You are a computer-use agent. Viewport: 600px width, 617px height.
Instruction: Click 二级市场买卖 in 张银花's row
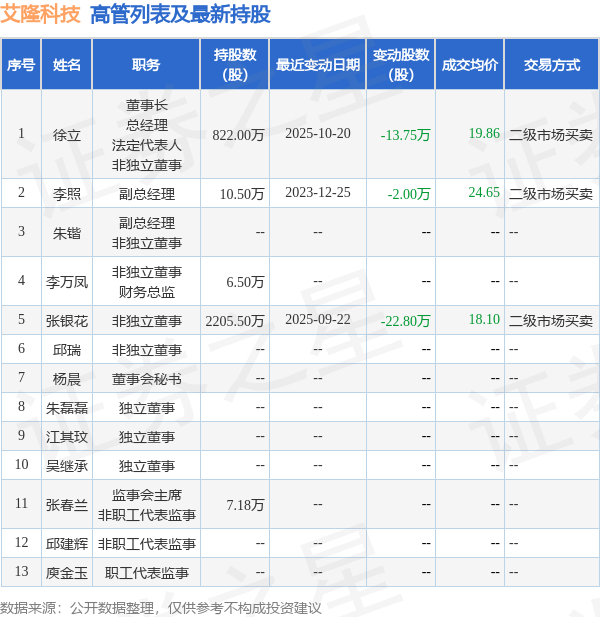click(x=551, y=321)
